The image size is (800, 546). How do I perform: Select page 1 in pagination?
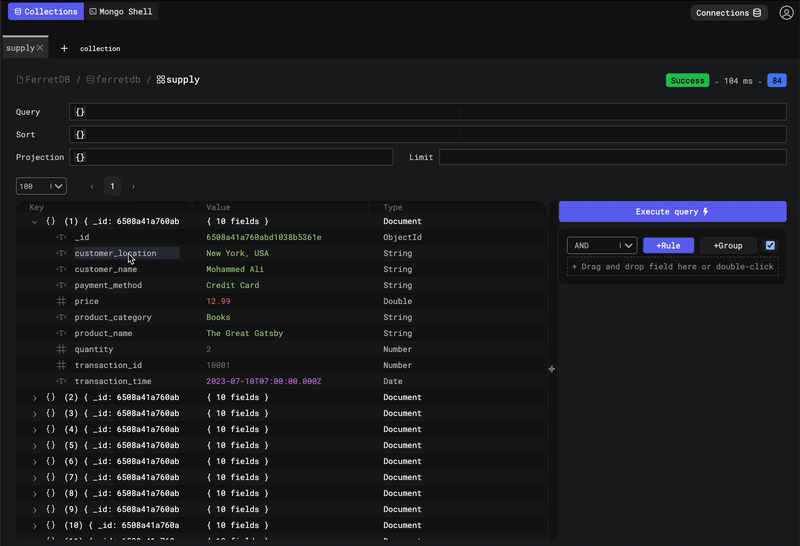click(x=112, y=186)
